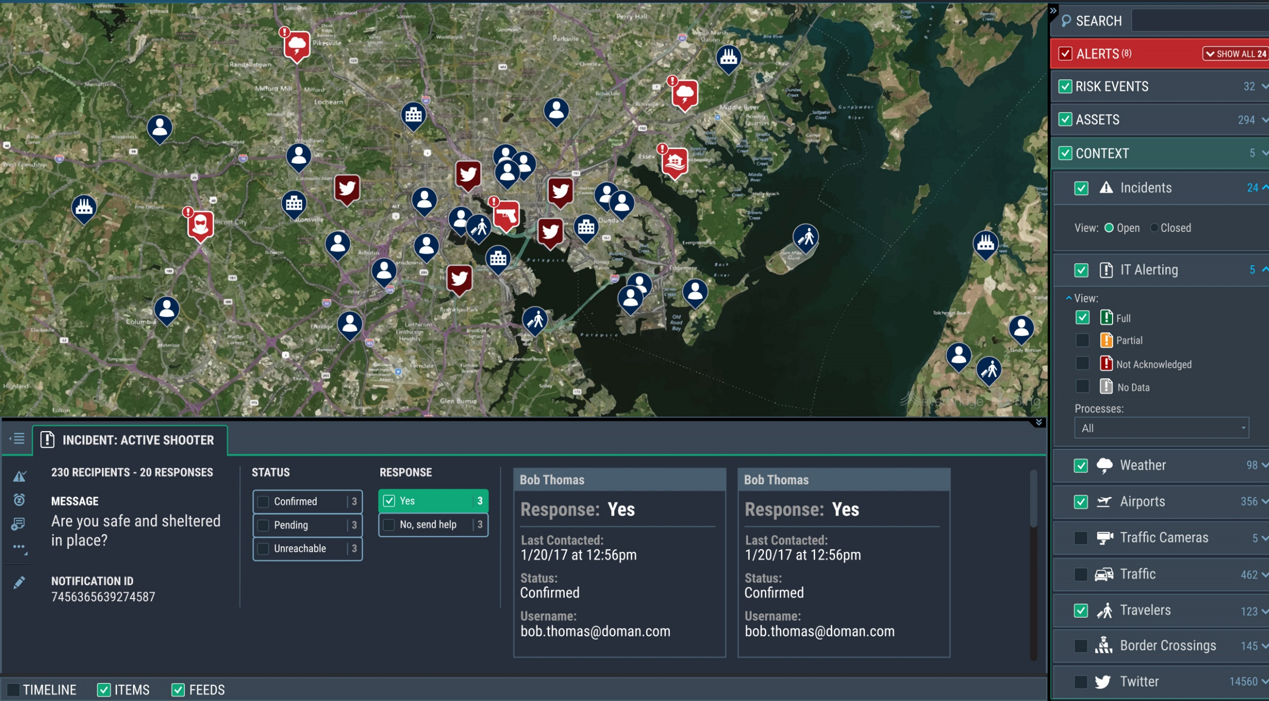Click the Show All 24 alerts button
The height and width of the screenshot is (701, 1269).
1235,54
